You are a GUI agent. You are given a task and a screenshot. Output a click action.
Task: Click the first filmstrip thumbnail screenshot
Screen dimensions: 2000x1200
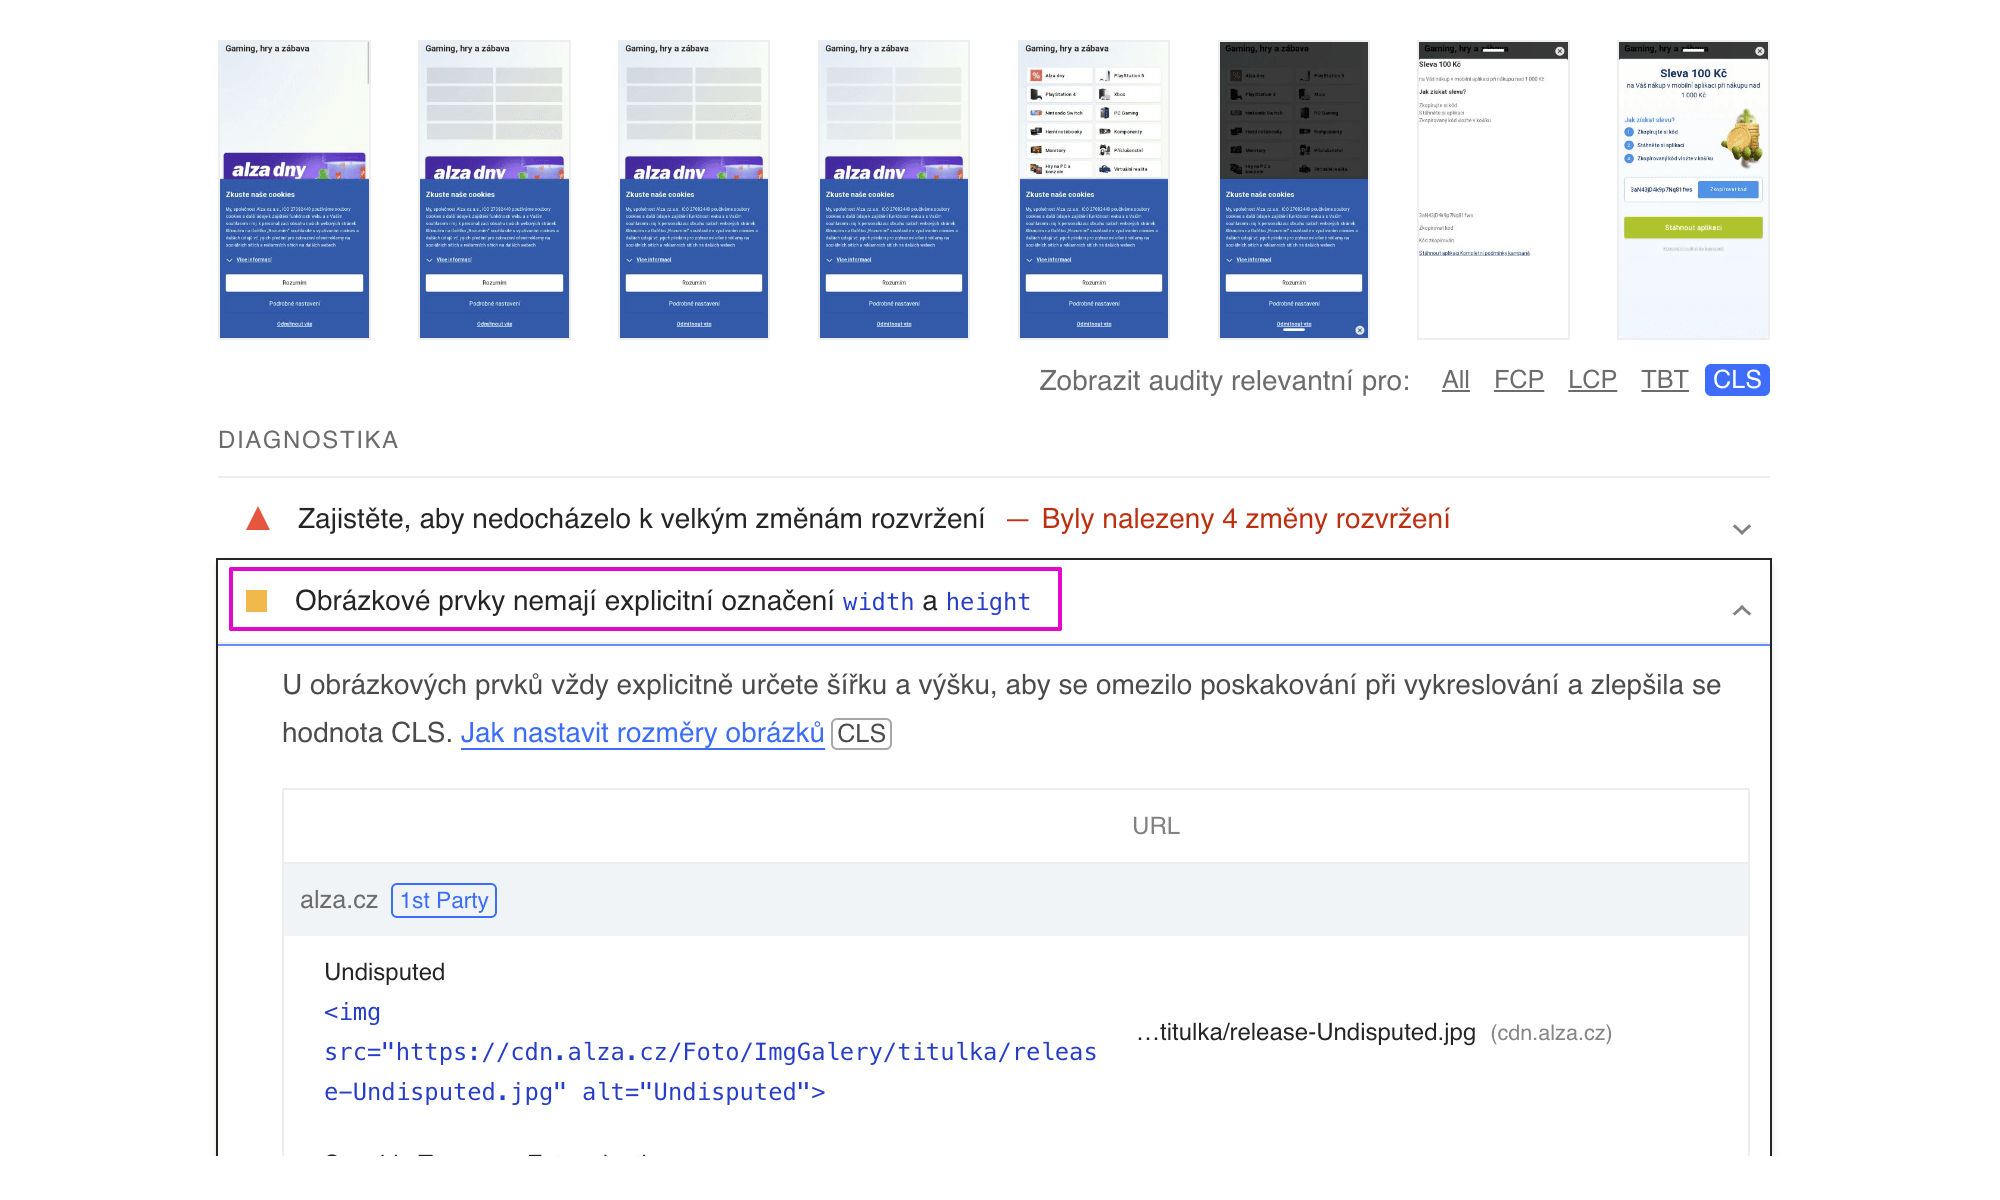[294, 187]
